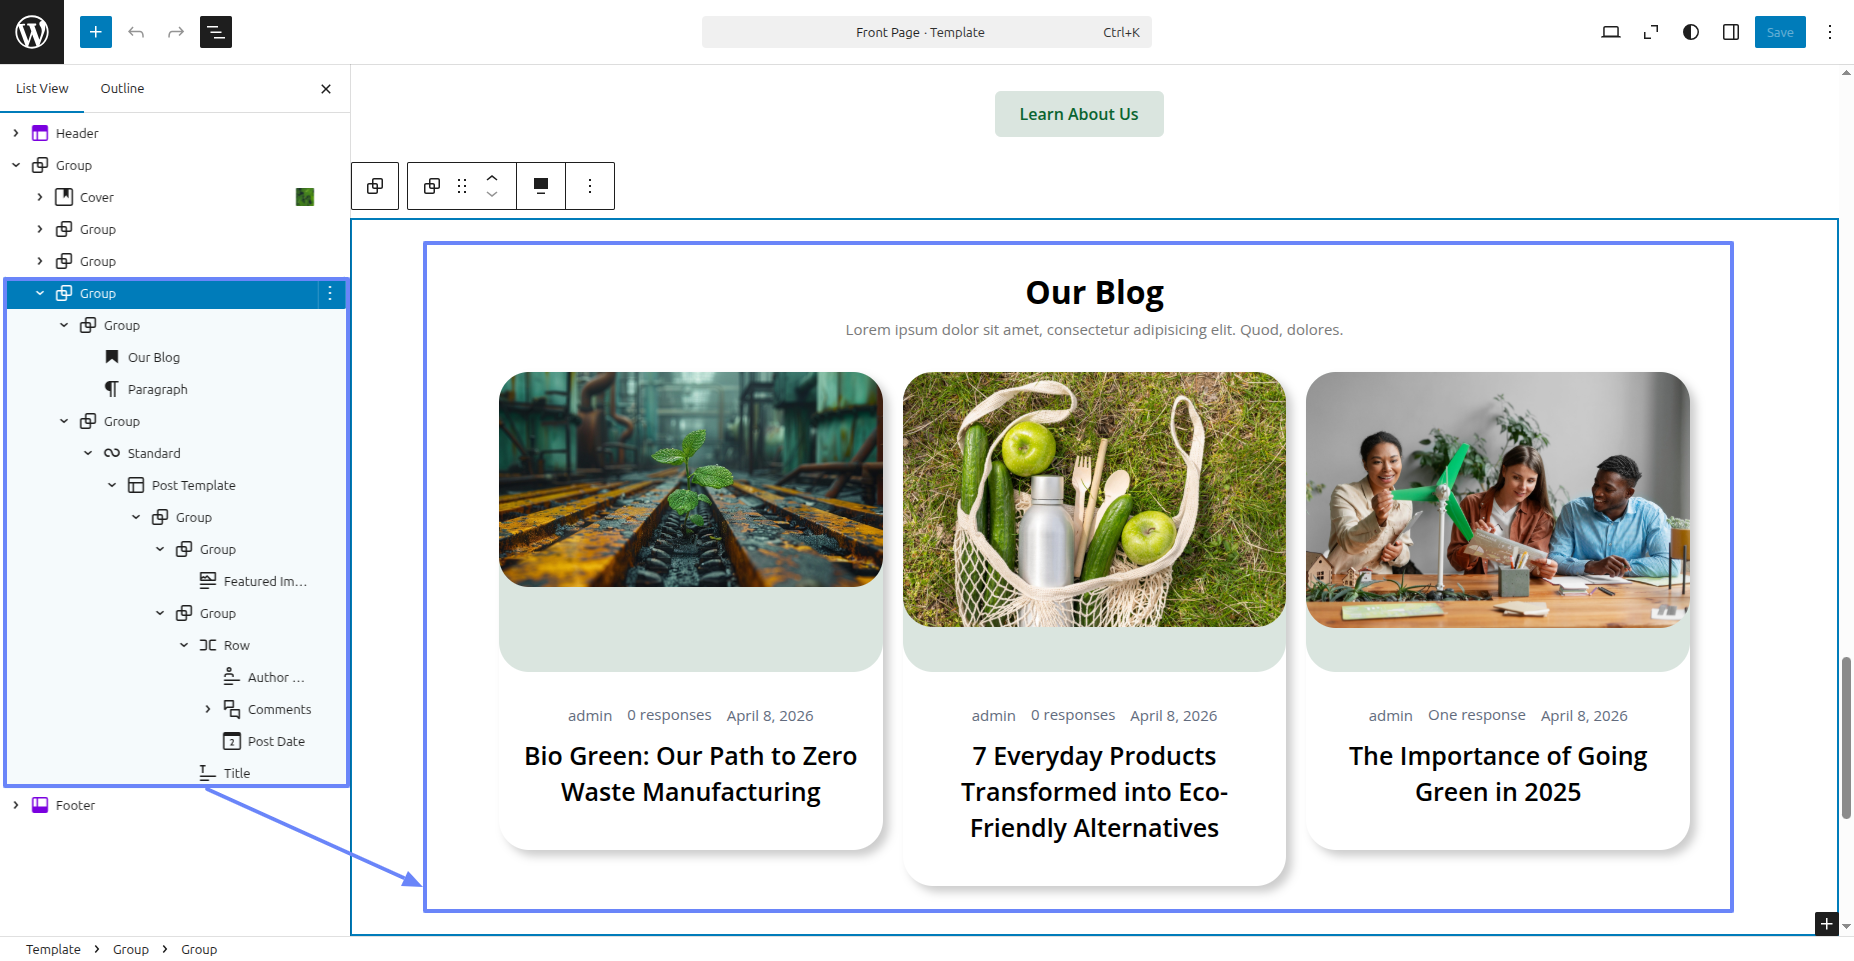Open the device preview (laptop) icon
The height and width of the screenshot is (961, 1854).
click(x=1610, y=32)
